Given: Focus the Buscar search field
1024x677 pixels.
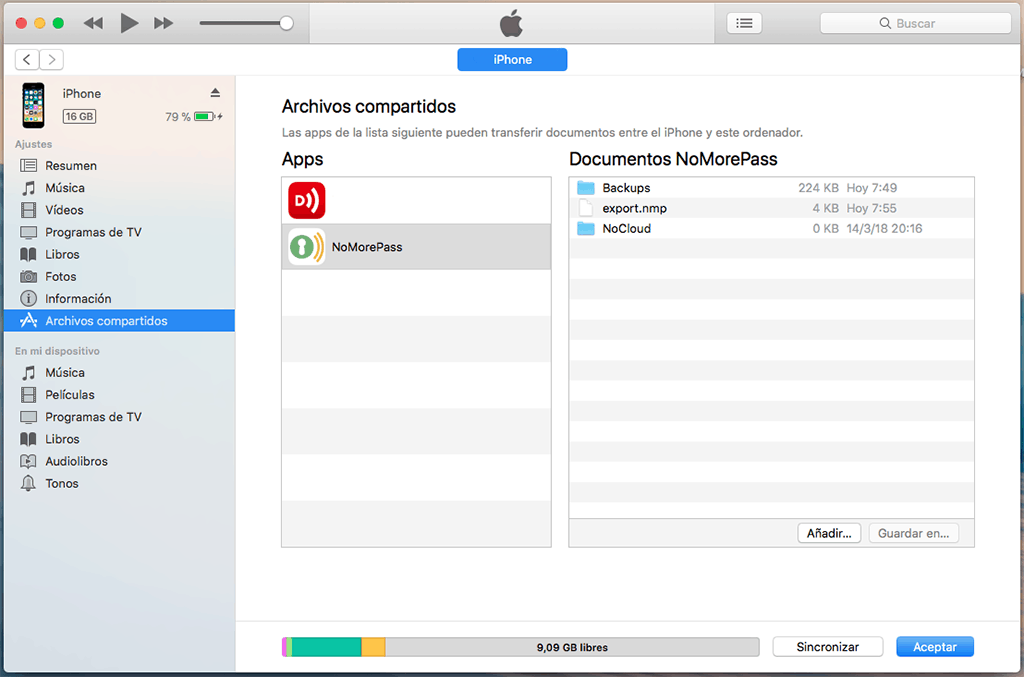Looking at the screenshot, I should (x=915, y=24).
